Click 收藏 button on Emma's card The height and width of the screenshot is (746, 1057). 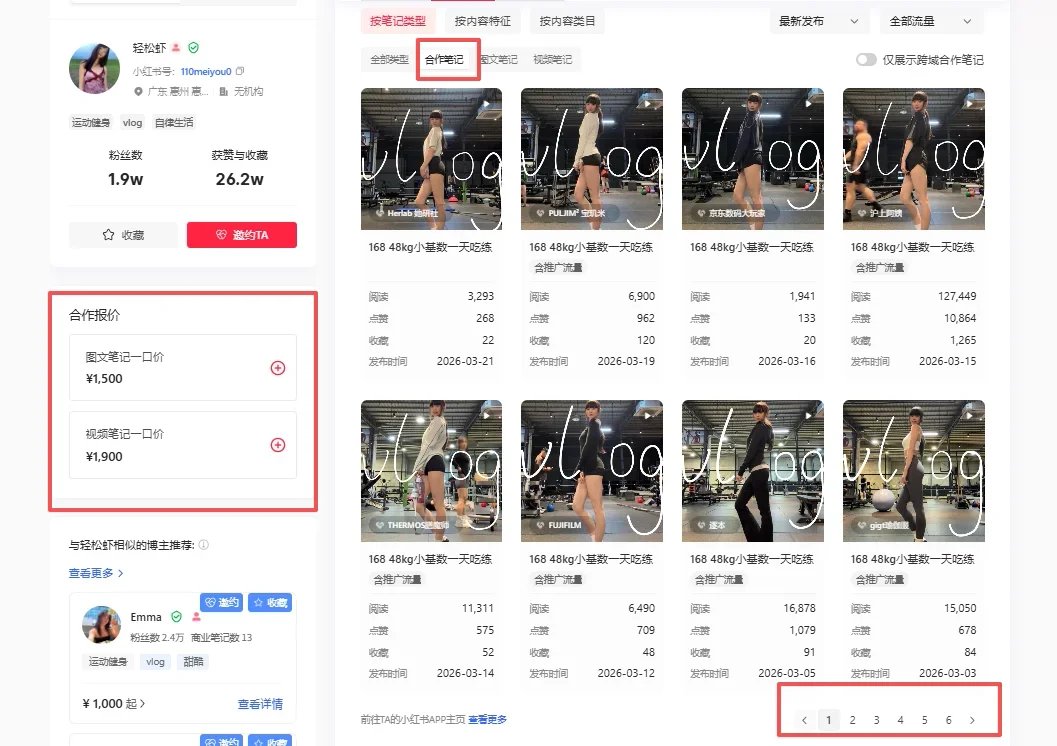coord(270,602)
